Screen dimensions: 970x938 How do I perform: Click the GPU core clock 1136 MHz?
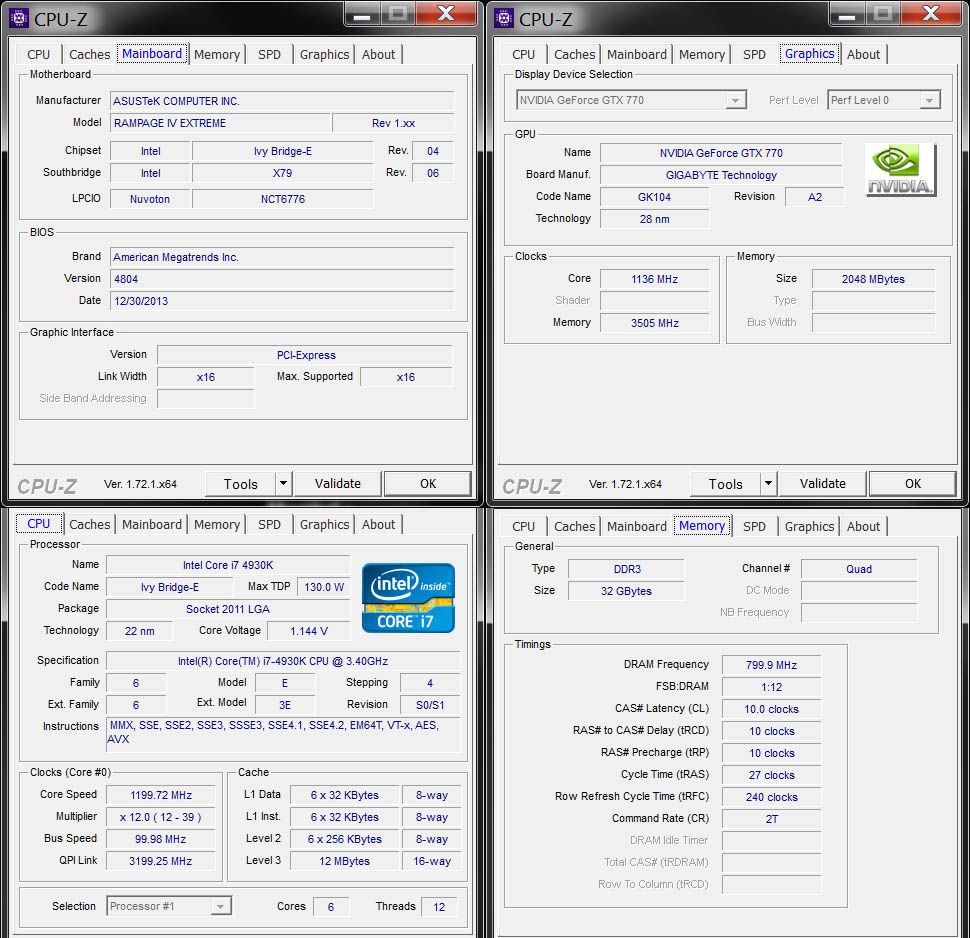pos(655,279)
